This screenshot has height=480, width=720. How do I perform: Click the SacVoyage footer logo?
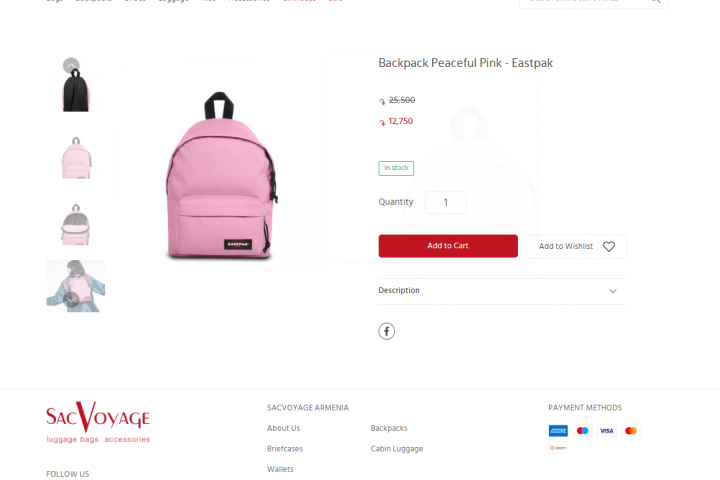click(98, 423)
